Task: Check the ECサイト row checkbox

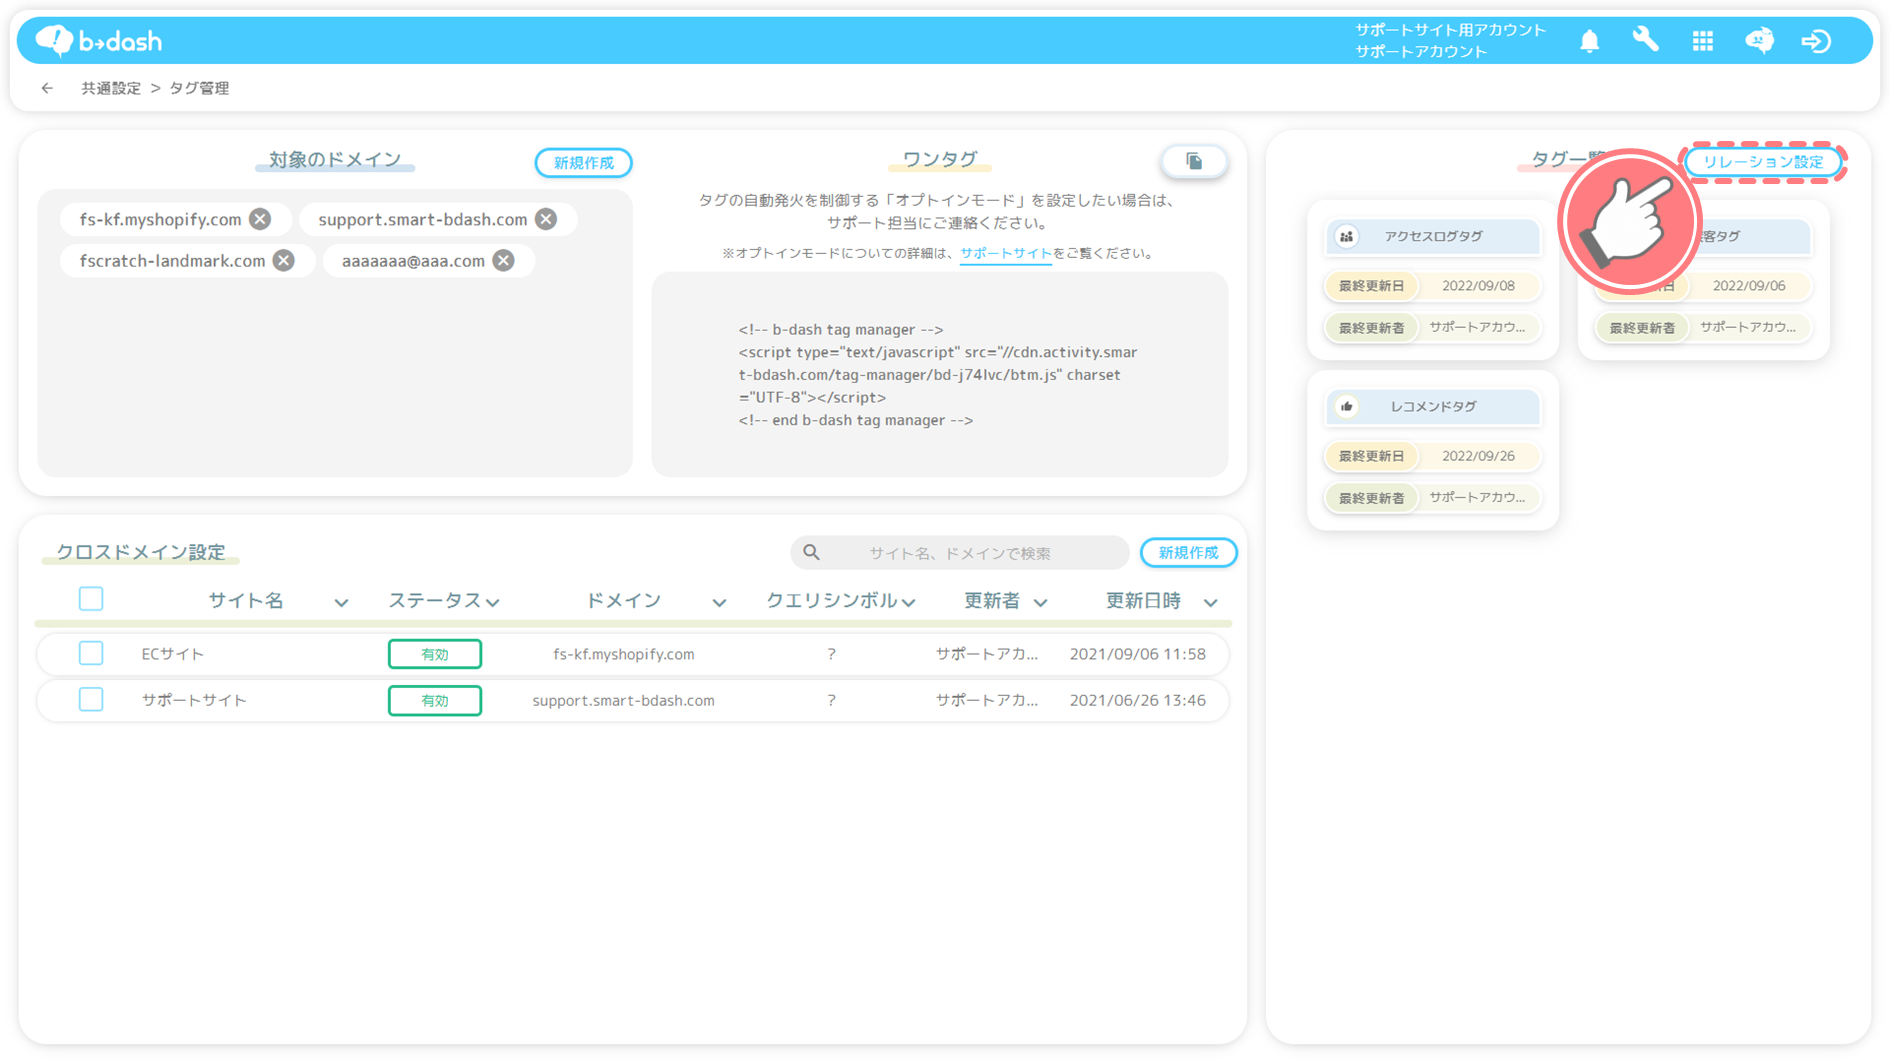Action: tap(91, 653)
